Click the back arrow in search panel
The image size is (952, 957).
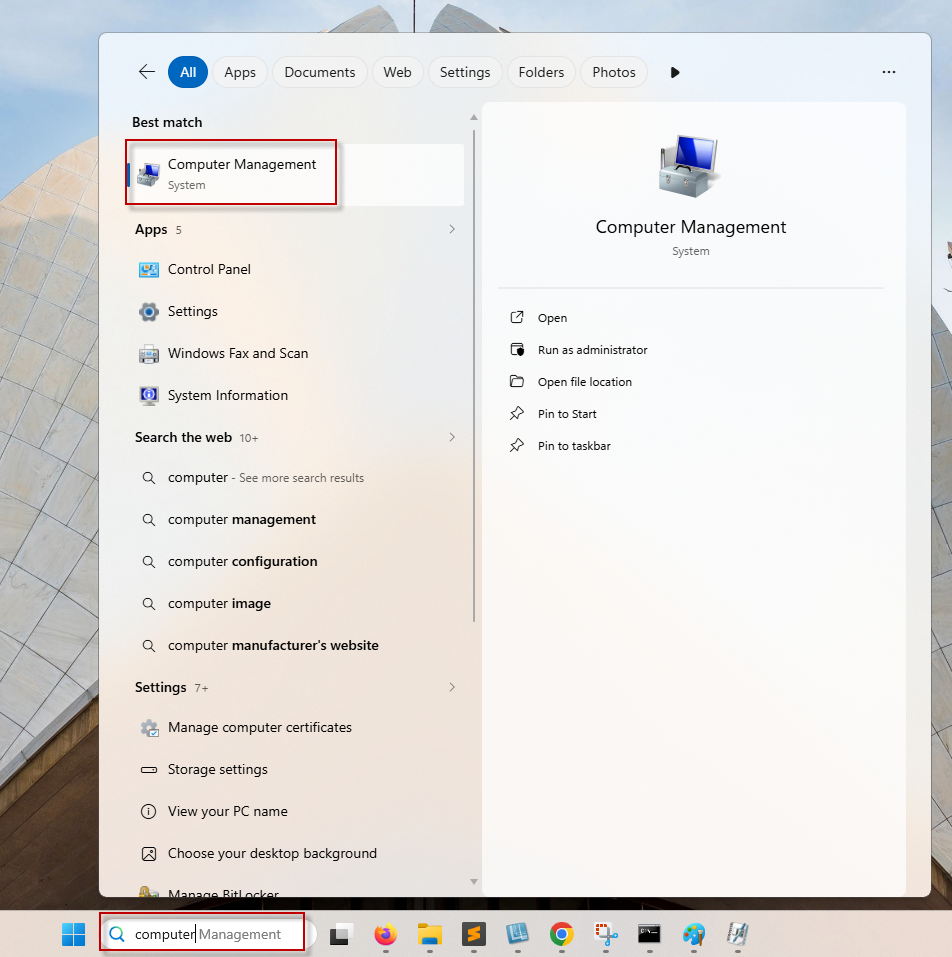point(146,72)
